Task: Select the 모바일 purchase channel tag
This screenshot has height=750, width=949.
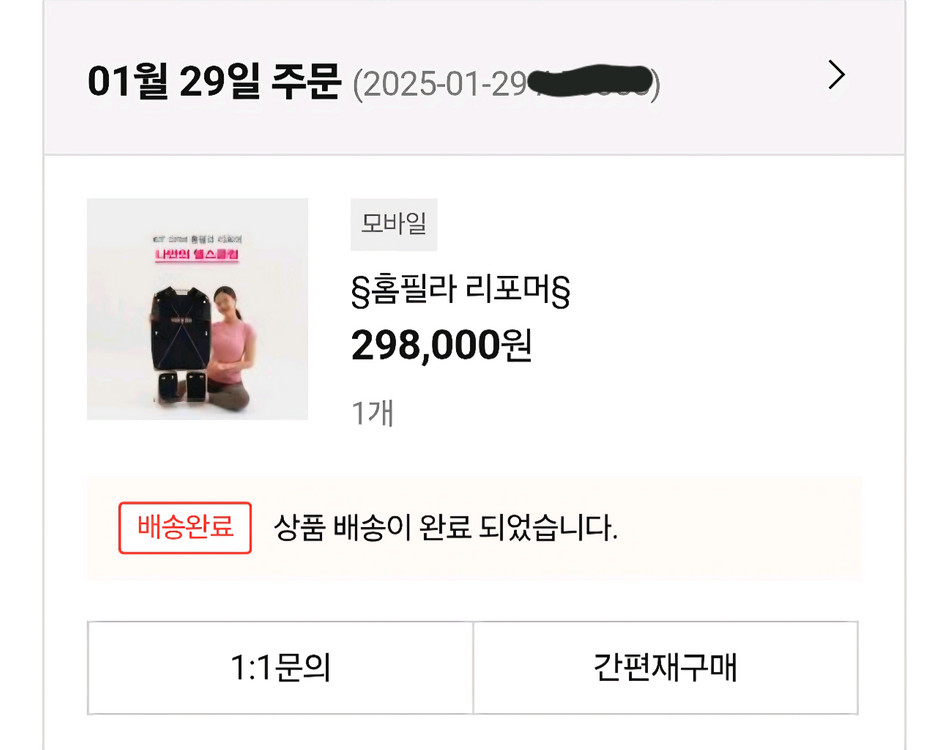Action: (391, 223)
